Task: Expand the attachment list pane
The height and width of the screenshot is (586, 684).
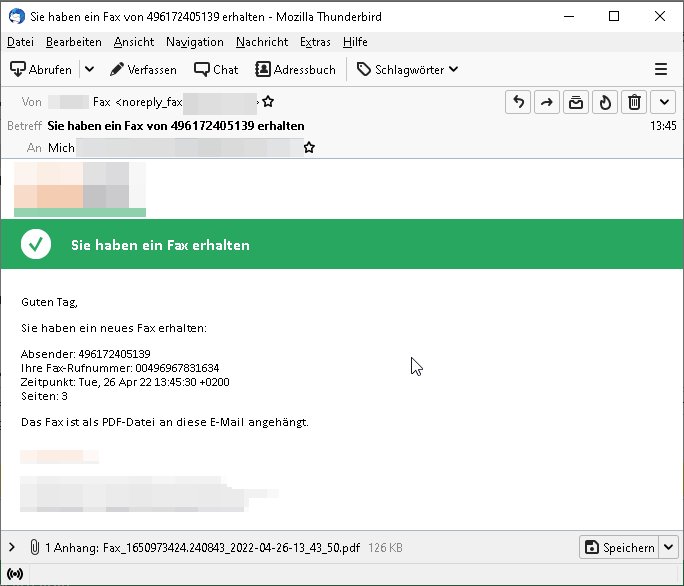Action: pos(12,547)
